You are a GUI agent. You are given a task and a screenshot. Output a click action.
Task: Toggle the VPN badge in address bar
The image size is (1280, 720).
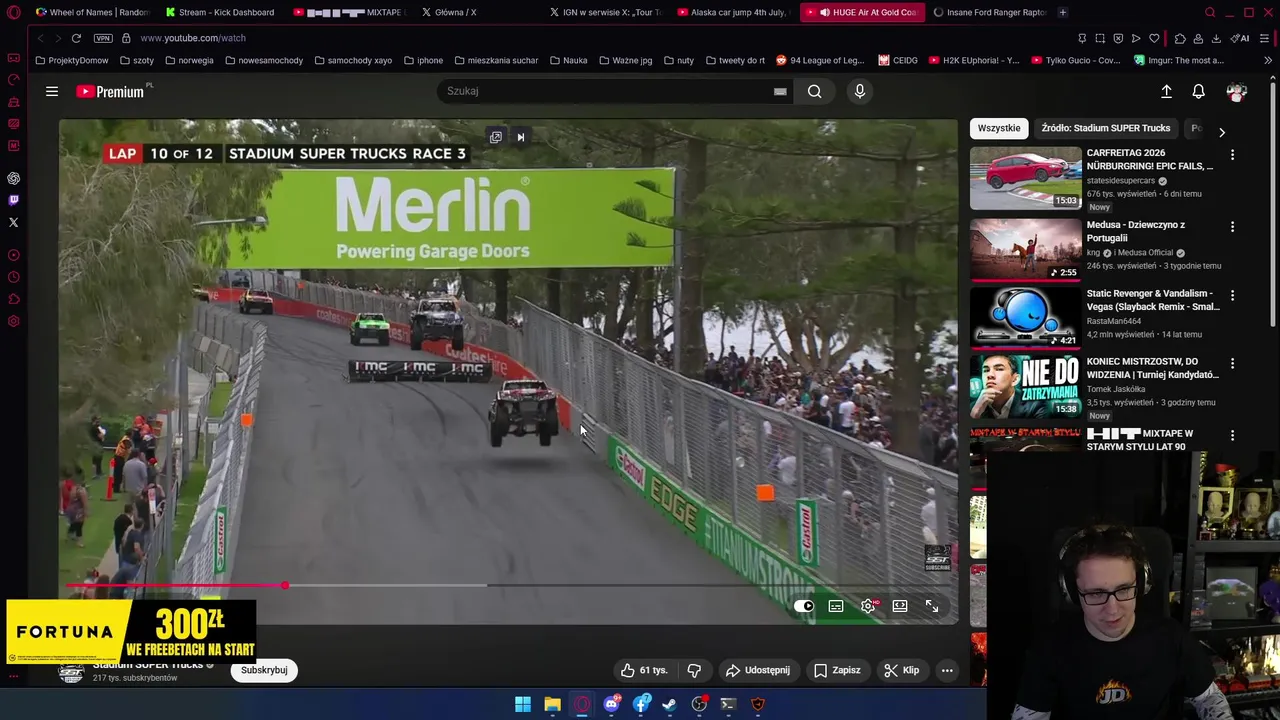[x=103, y=38]
